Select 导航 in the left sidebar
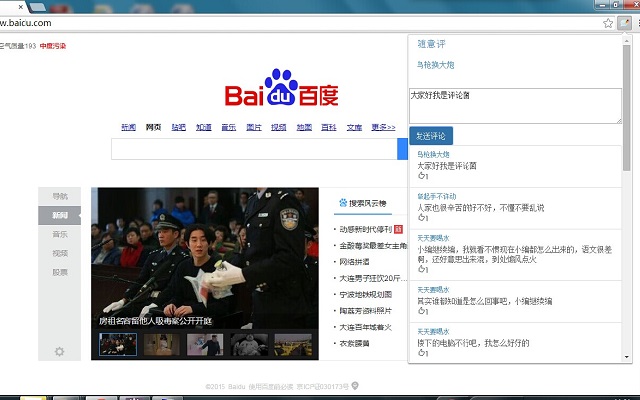 (x=60, y=196)
